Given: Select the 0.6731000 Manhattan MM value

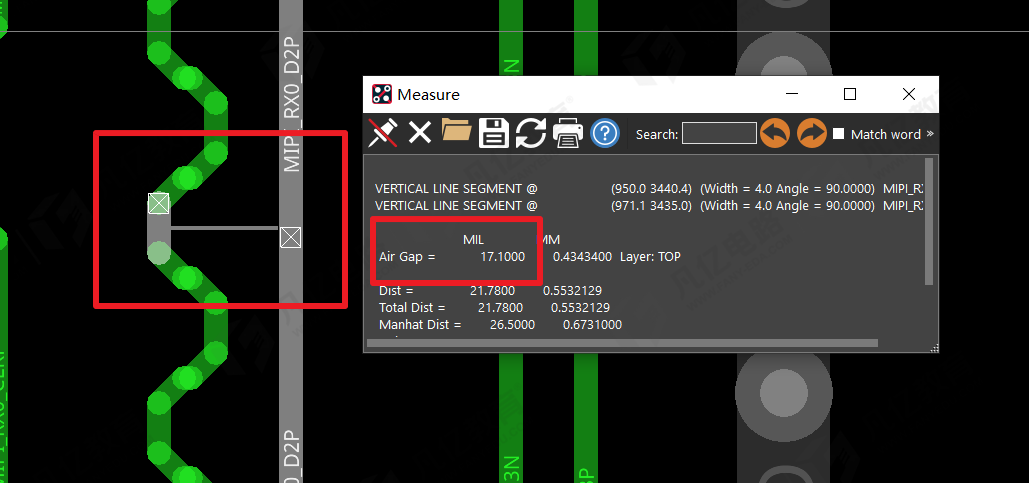Looking at the screenshot, I should pos(593,325).
